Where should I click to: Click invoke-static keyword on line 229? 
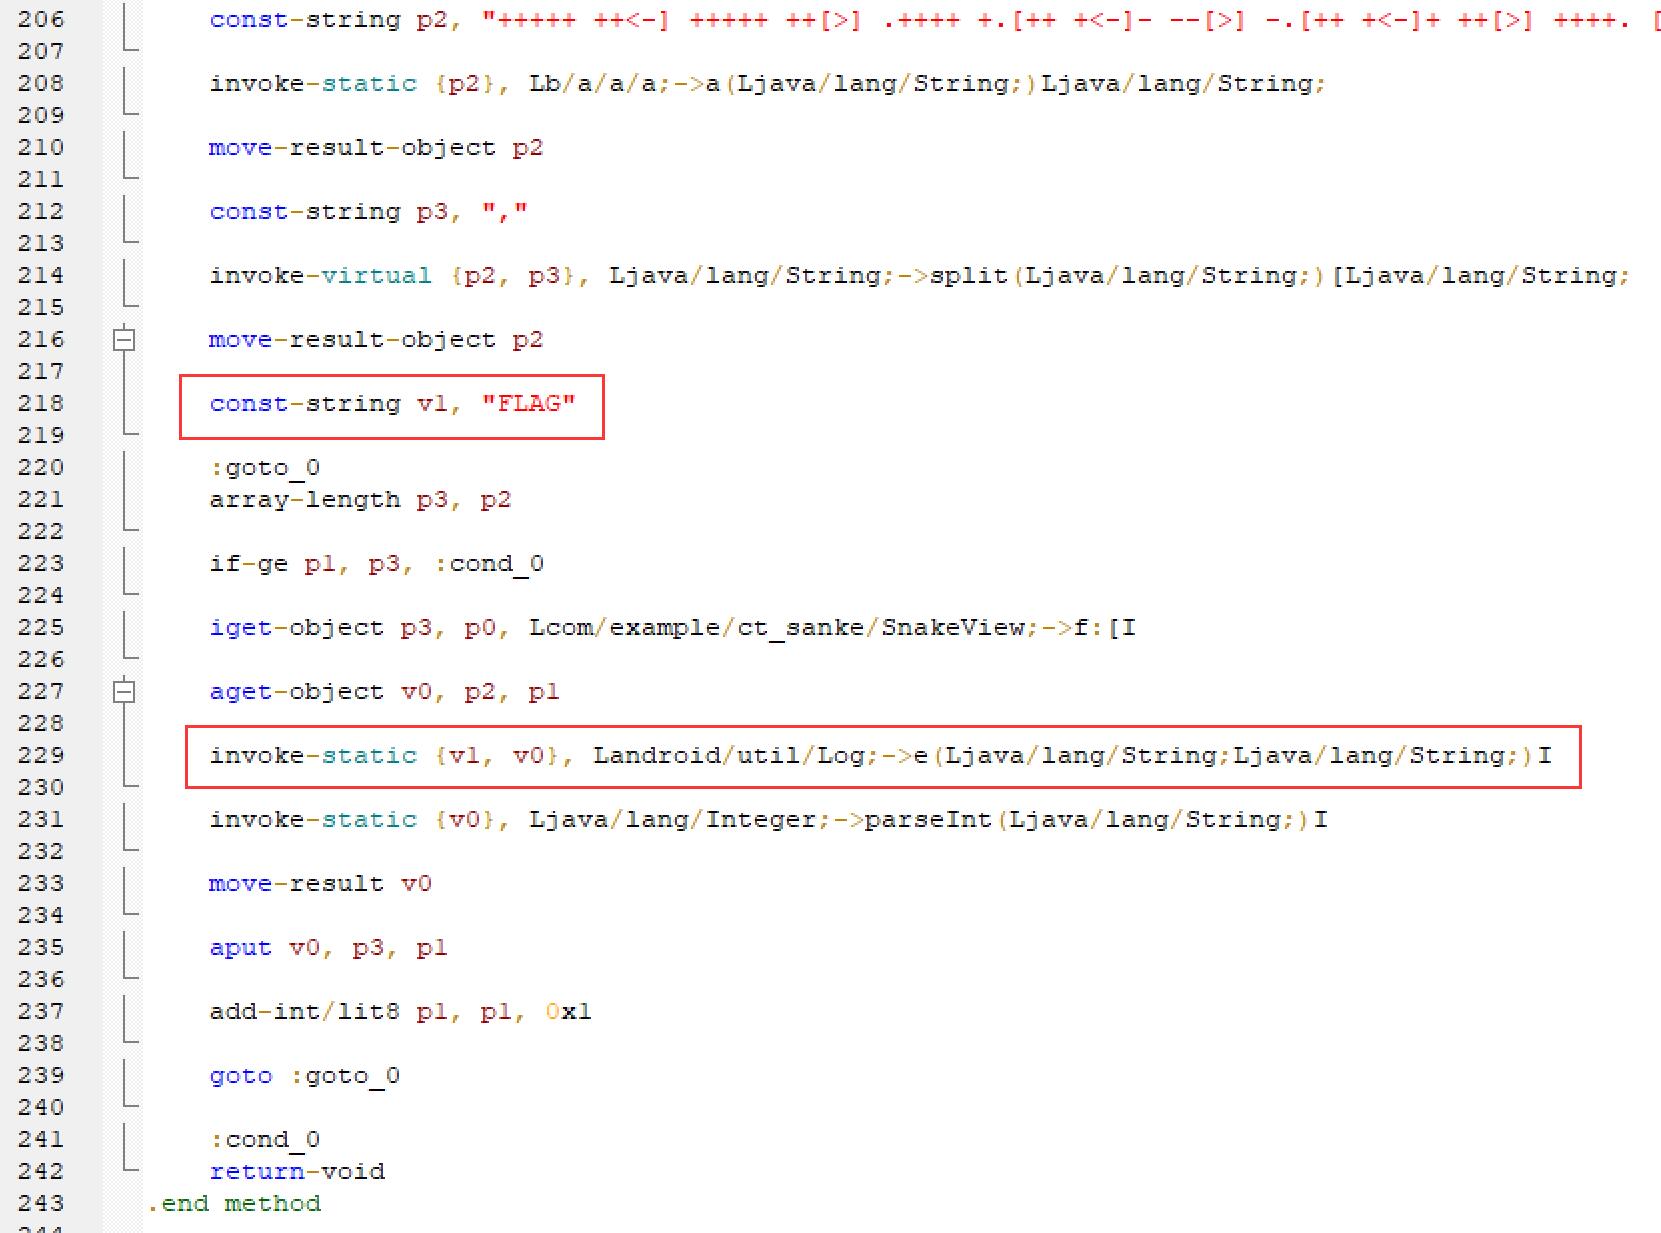point(313,756)
